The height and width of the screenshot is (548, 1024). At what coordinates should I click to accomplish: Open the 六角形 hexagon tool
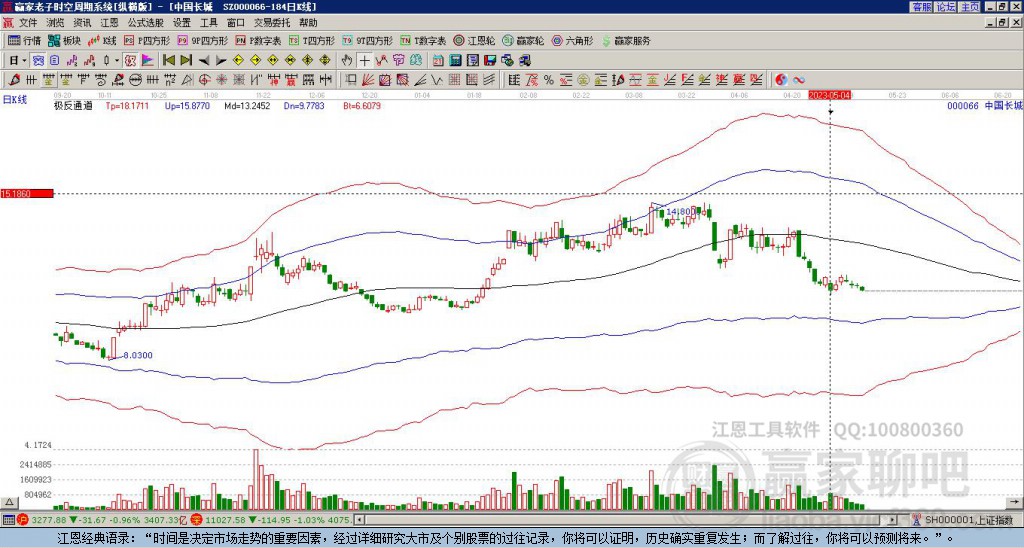pyautogui.click(x=572, y=40)
